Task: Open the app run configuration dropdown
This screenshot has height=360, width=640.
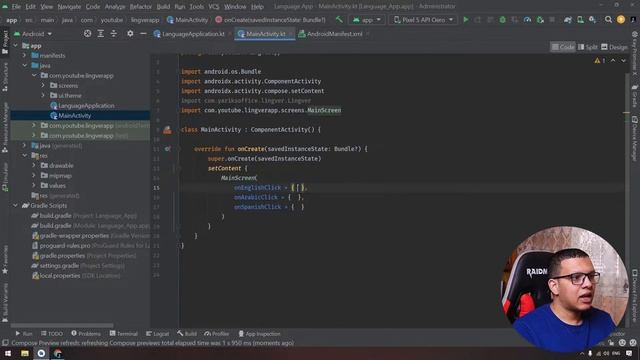Action: point(367,20)
